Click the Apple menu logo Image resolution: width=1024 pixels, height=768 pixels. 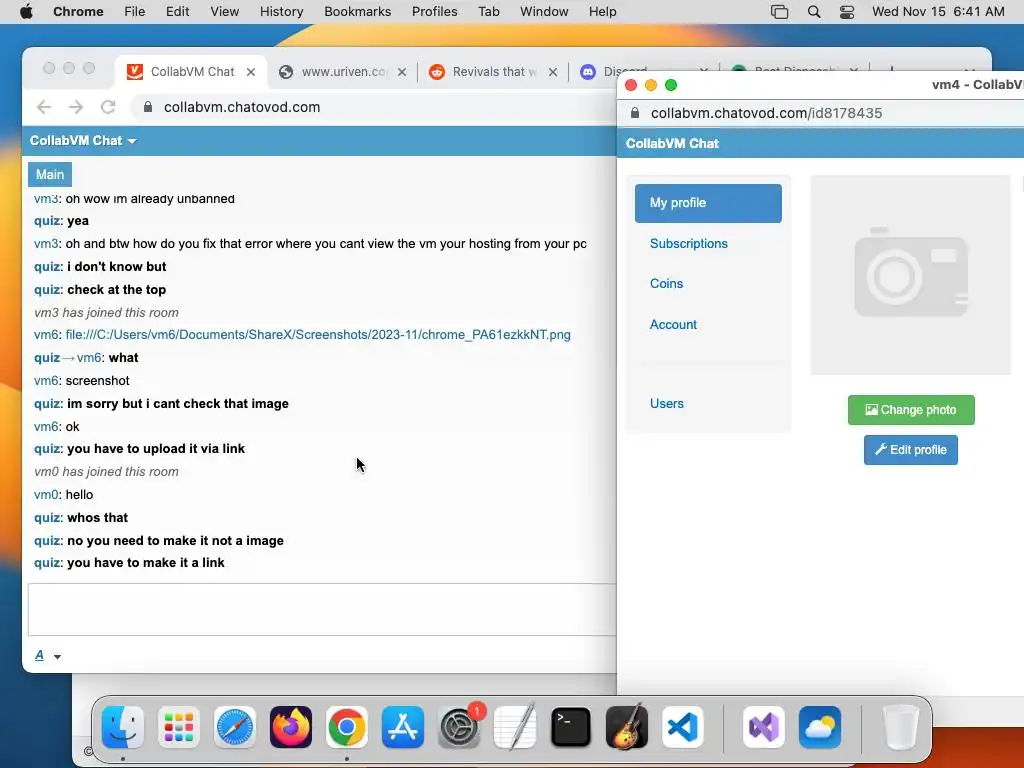coord(26,11)
